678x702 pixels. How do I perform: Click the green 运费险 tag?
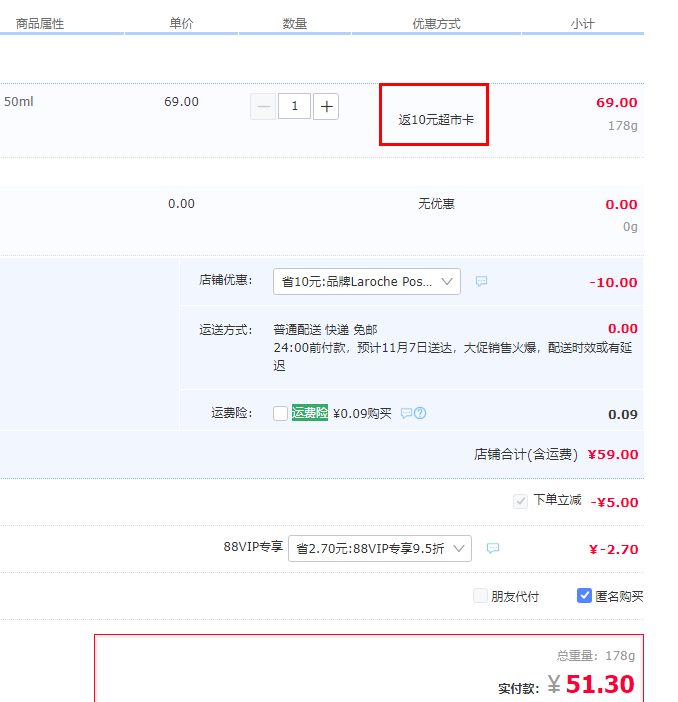[310, 413]
